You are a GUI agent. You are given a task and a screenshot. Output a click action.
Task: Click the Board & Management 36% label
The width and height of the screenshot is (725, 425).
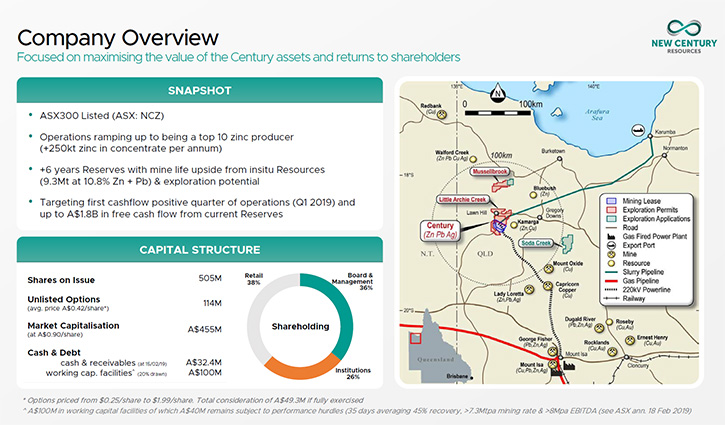pyautogui.click(x=352, y=281)
